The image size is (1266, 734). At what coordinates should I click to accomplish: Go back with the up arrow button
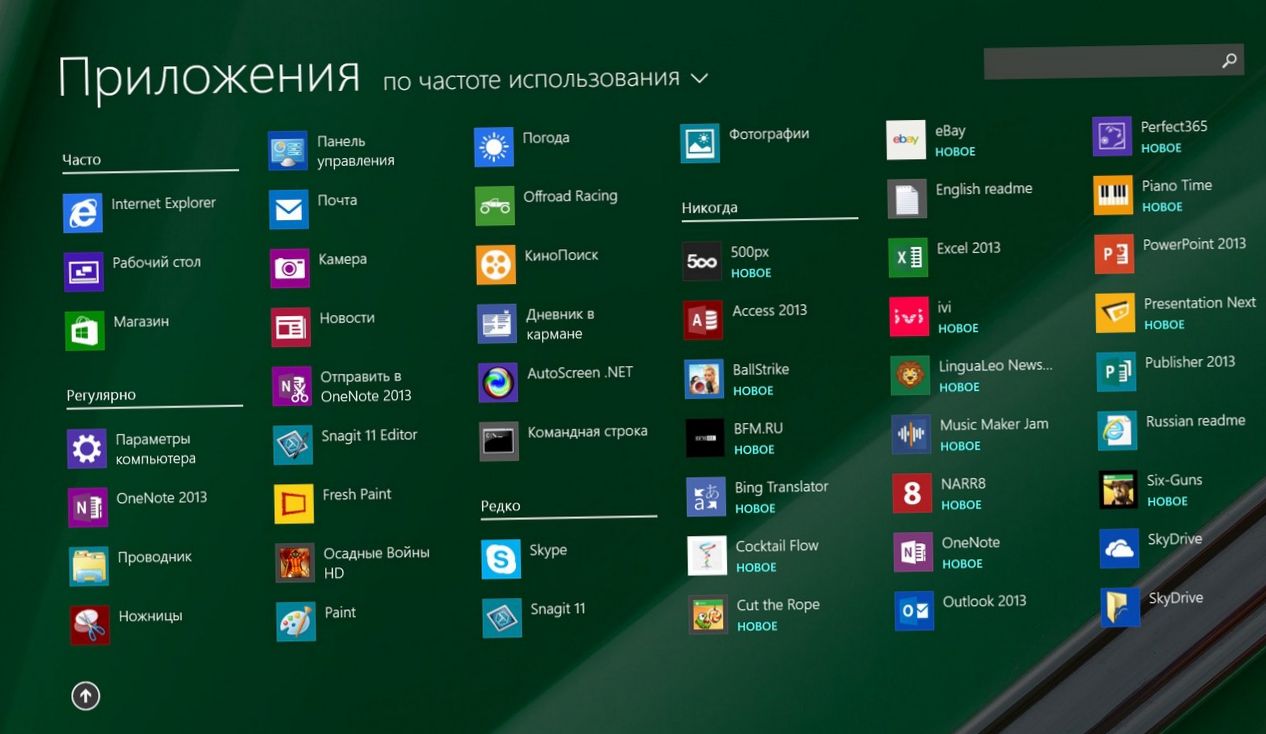click(86, 695)
